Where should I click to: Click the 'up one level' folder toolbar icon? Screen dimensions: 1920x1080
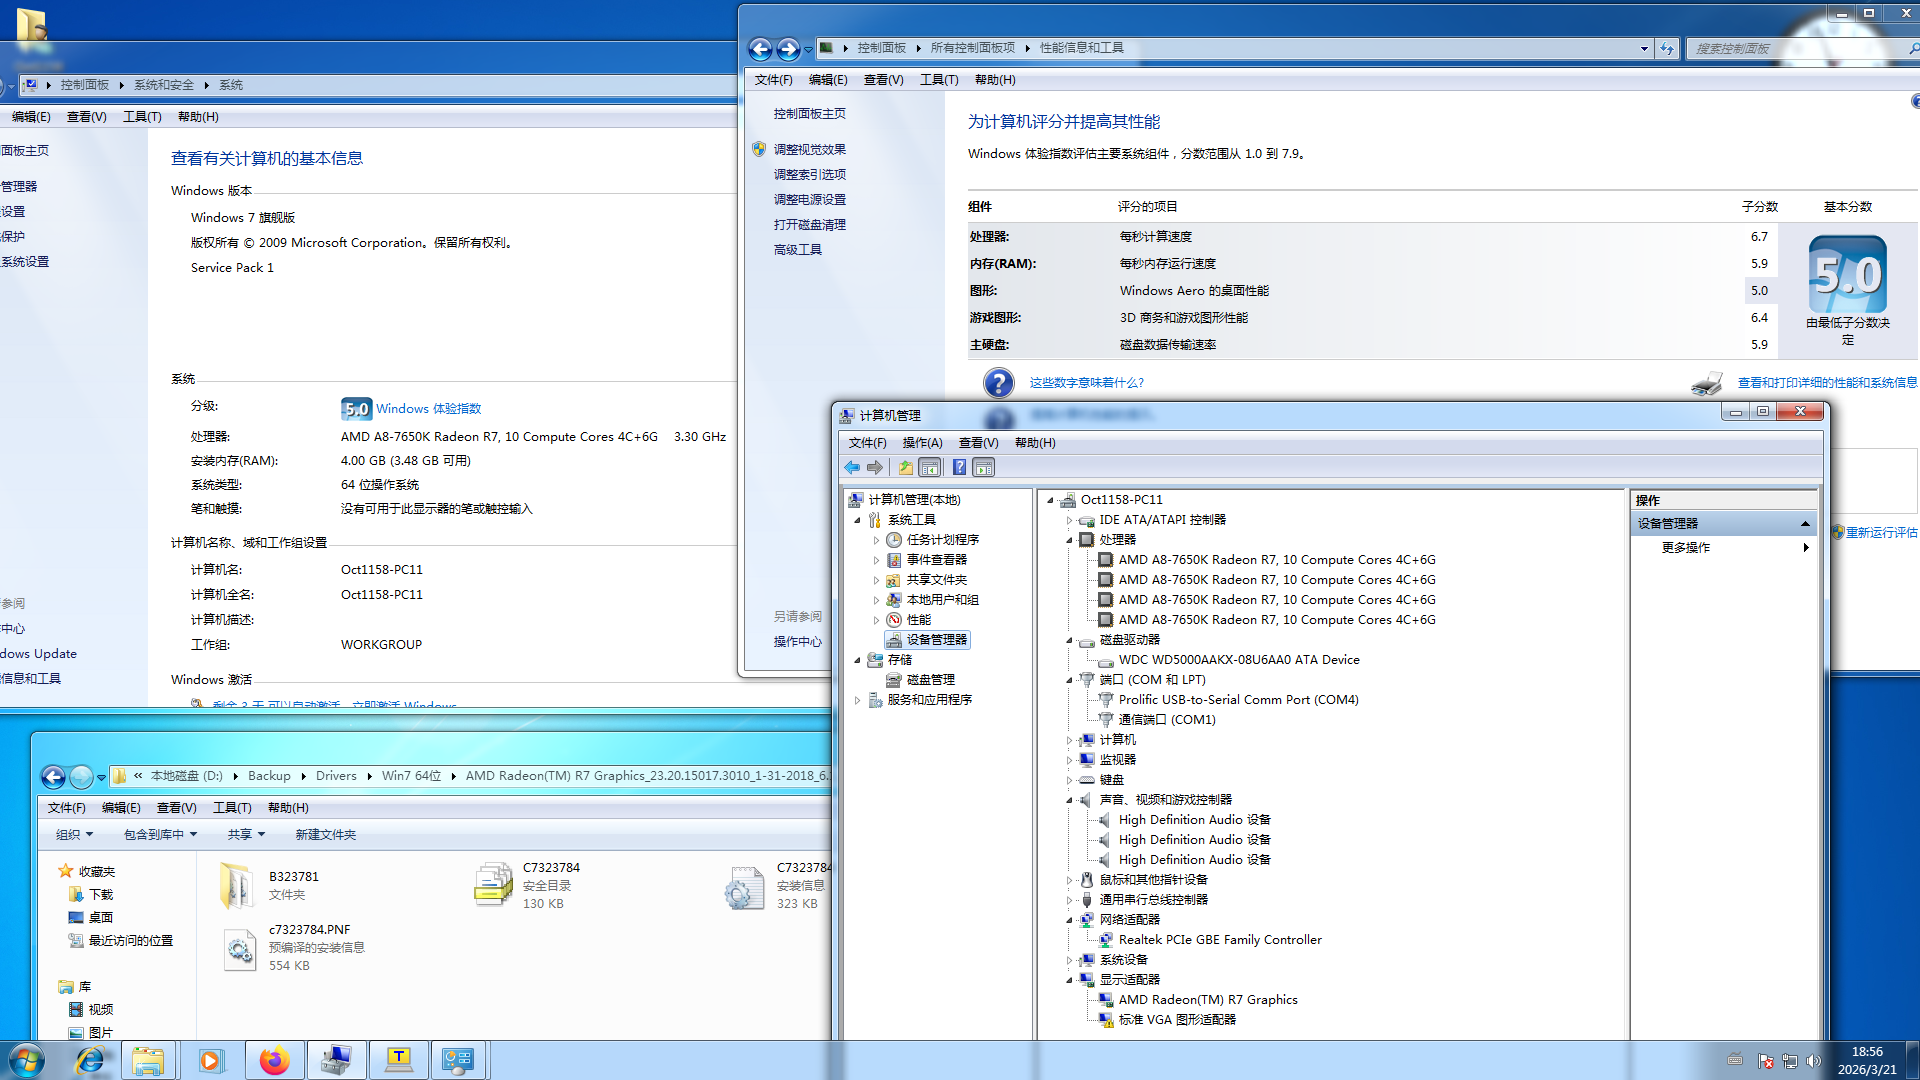pyautogui.click(x=905, y=467)
